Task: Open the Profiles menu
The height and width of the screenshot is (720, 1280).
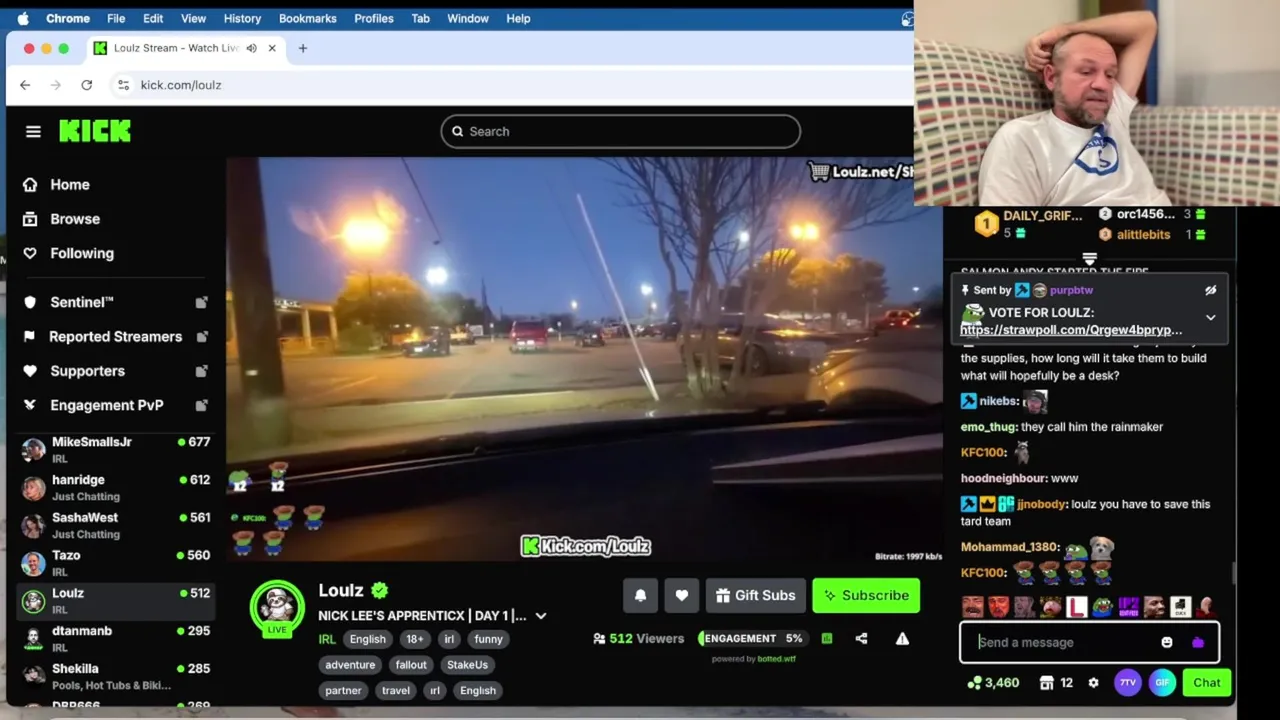Action: 374,18
